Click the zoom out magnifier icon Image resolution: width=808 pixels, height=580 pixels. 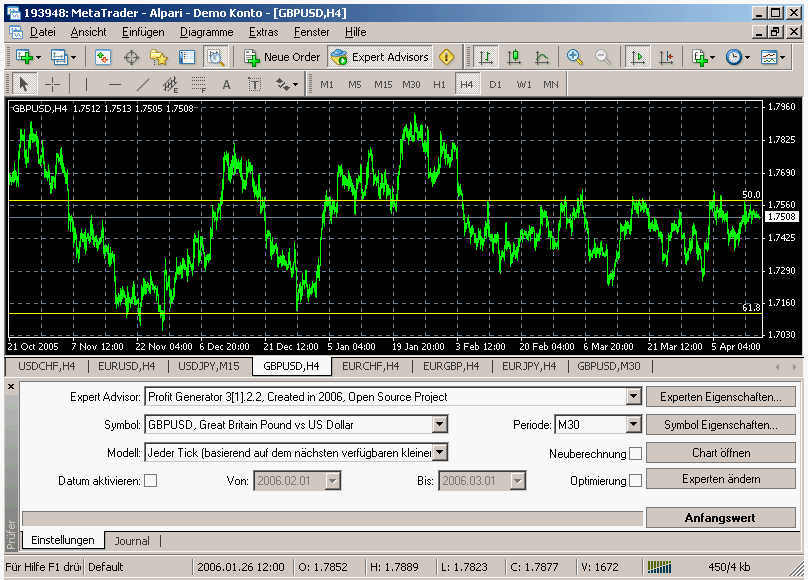point(603,57)
